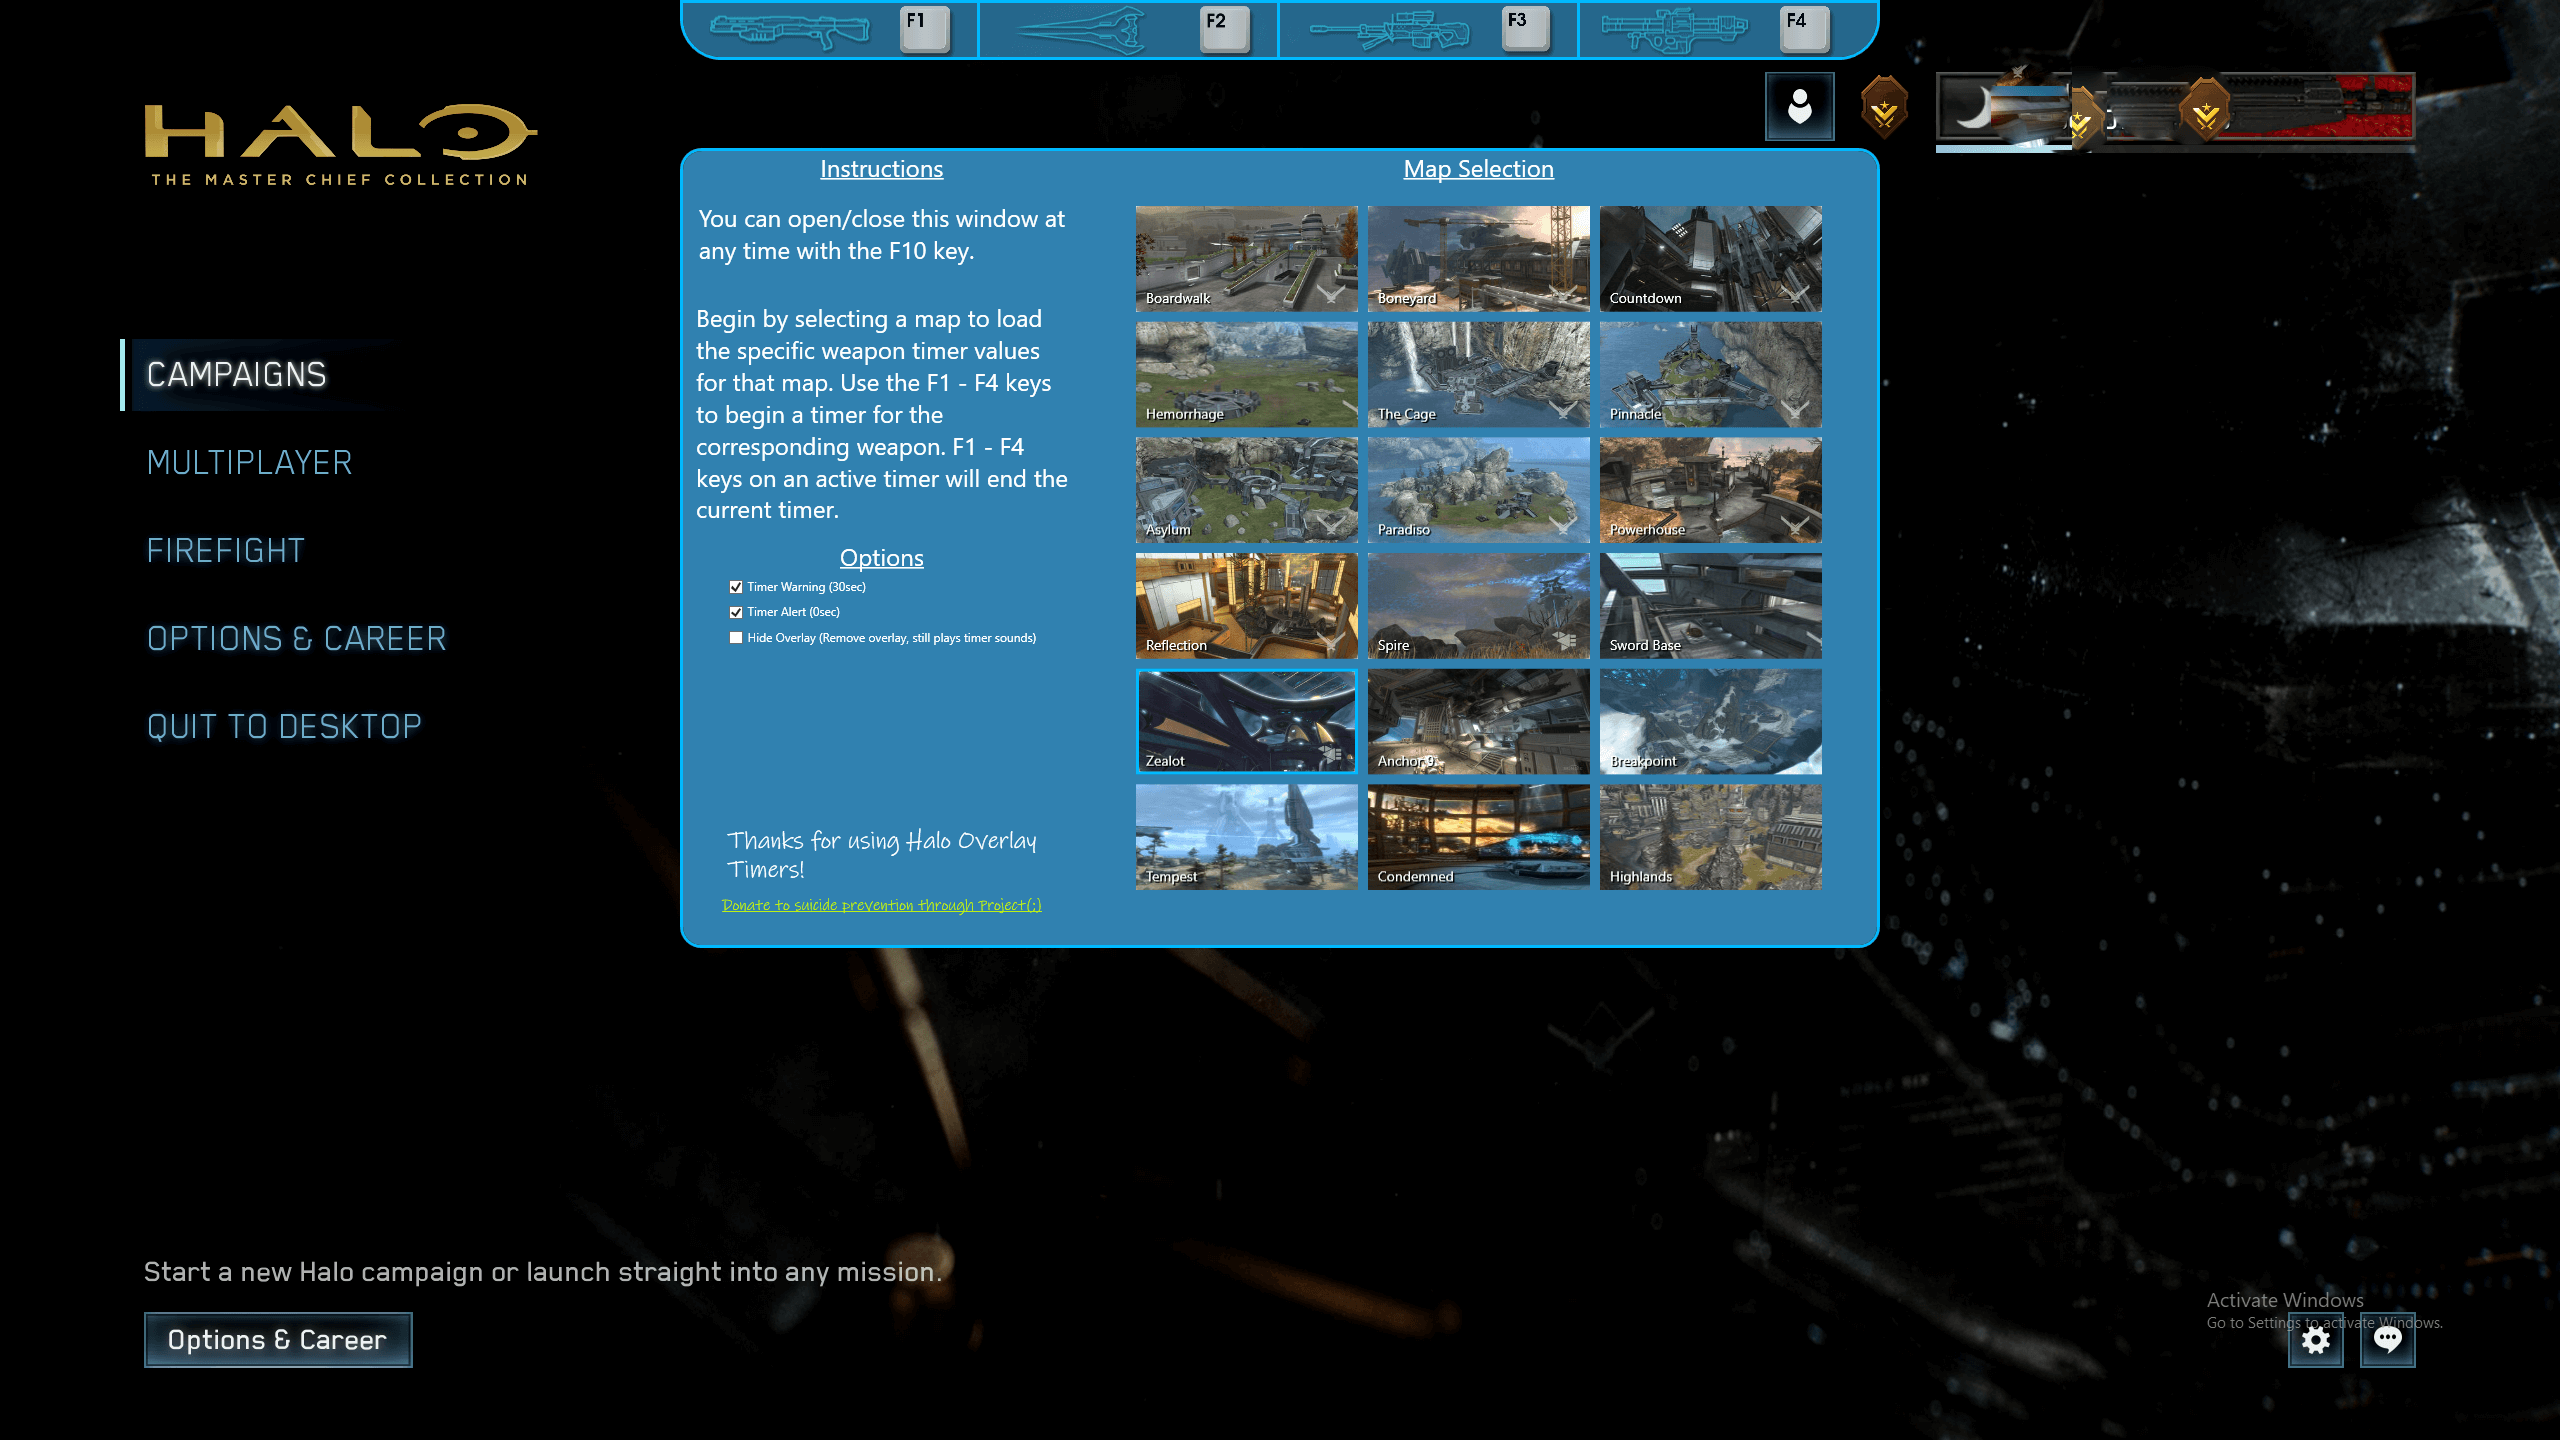This screenshot has height=1440, width=2560.
Task: Open the chat bubble icon
Action: [x=2387, y=1340]
